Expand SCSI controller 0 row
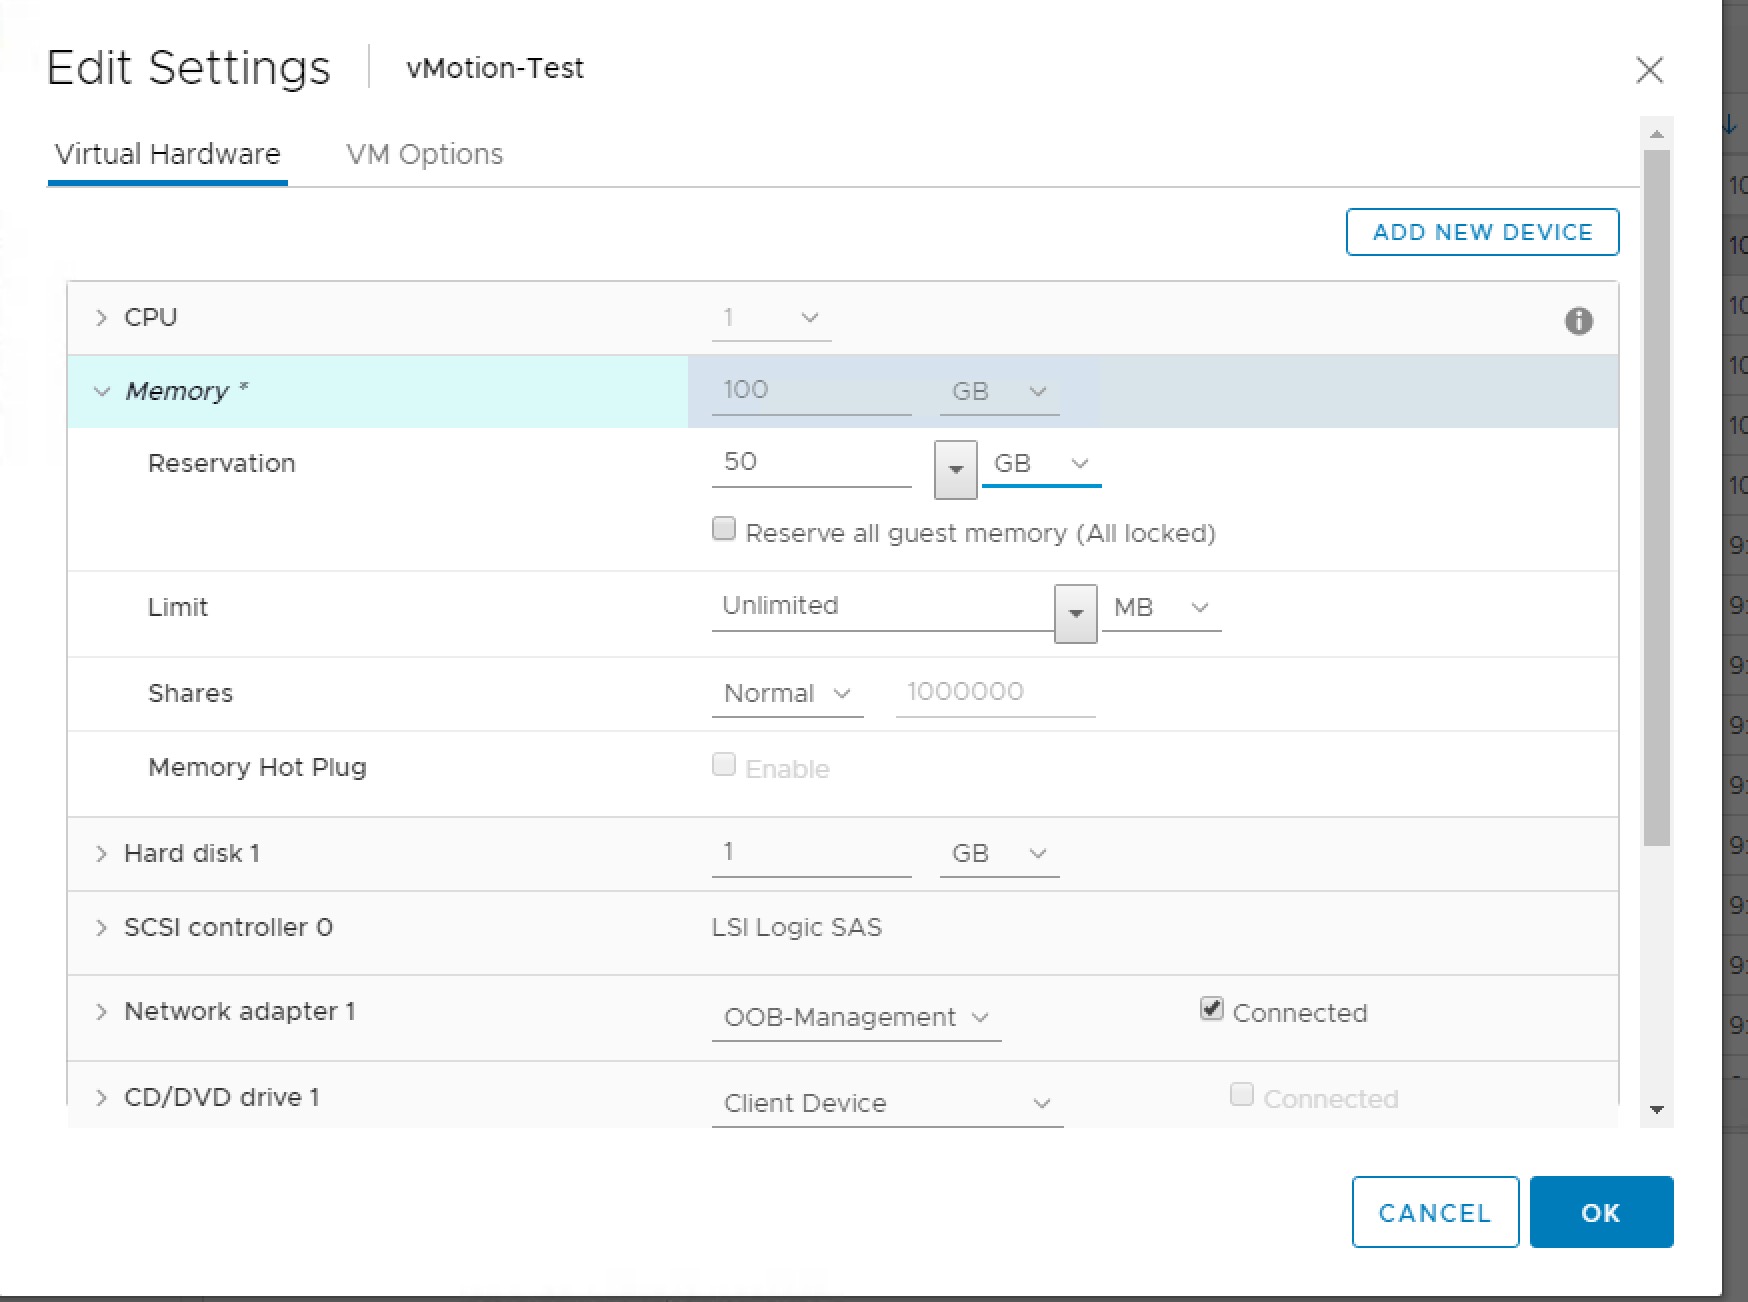1748x1302 pixels. (101, 927)
